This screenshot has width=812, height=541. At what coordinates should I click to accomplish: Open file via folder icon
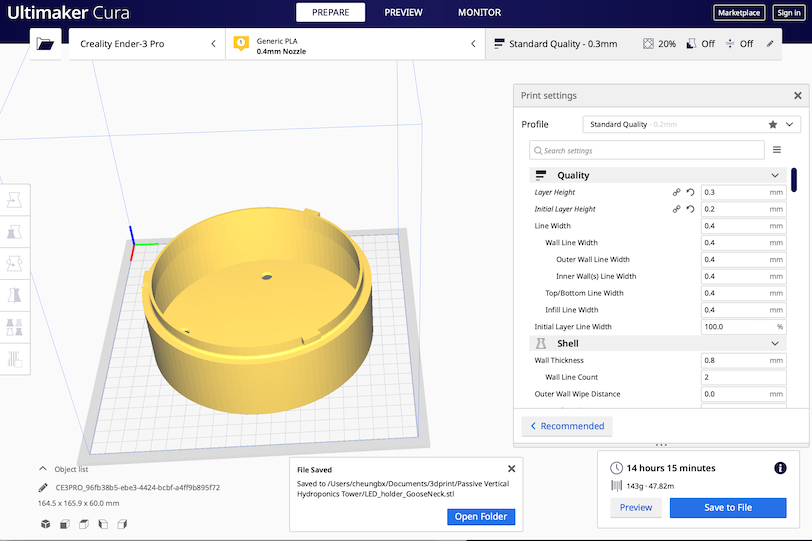45,44
